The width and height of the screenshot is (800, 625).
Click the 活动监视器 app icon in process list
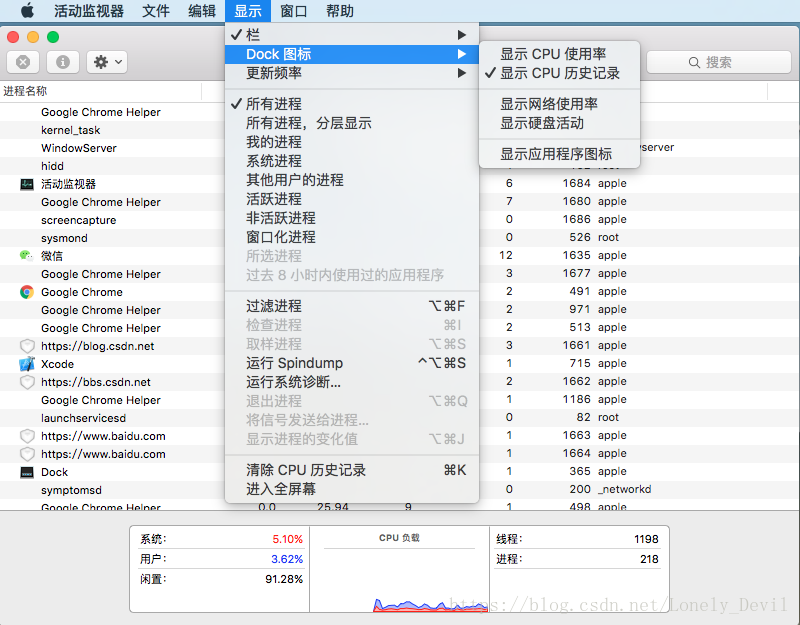[27, 184]
